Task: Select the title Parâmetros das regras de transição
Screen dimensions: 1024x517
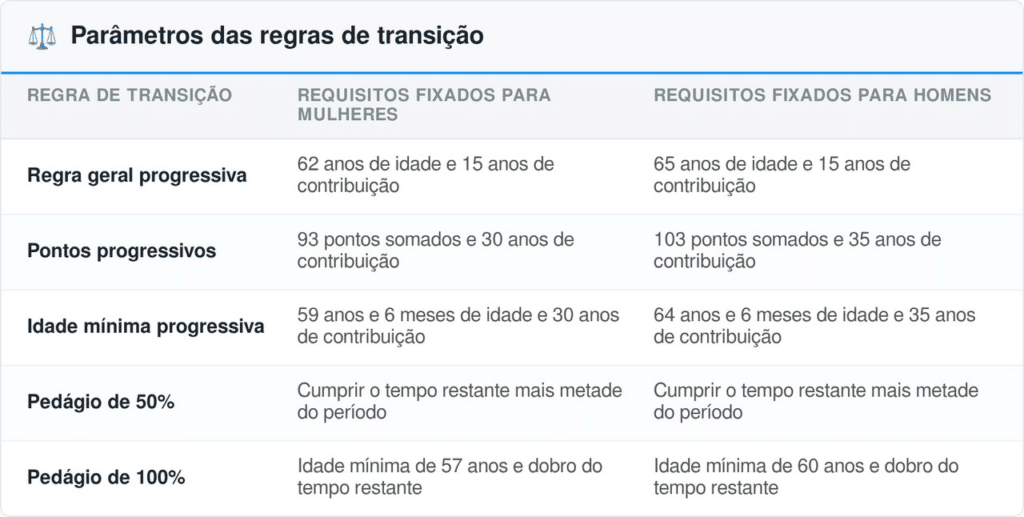Action: 277,35
